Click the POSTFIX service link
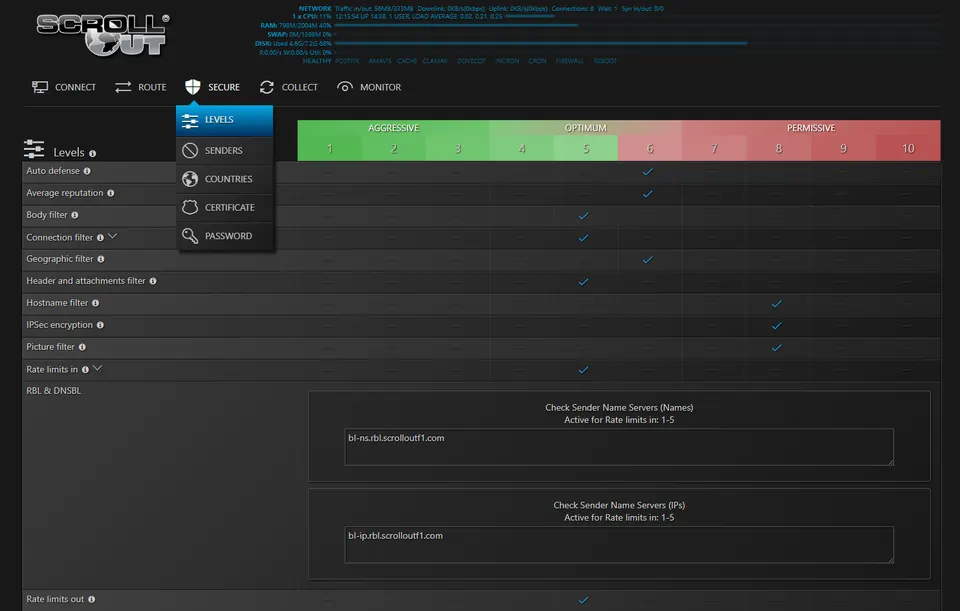The image size is (960, 611). (x=347, y=61)
